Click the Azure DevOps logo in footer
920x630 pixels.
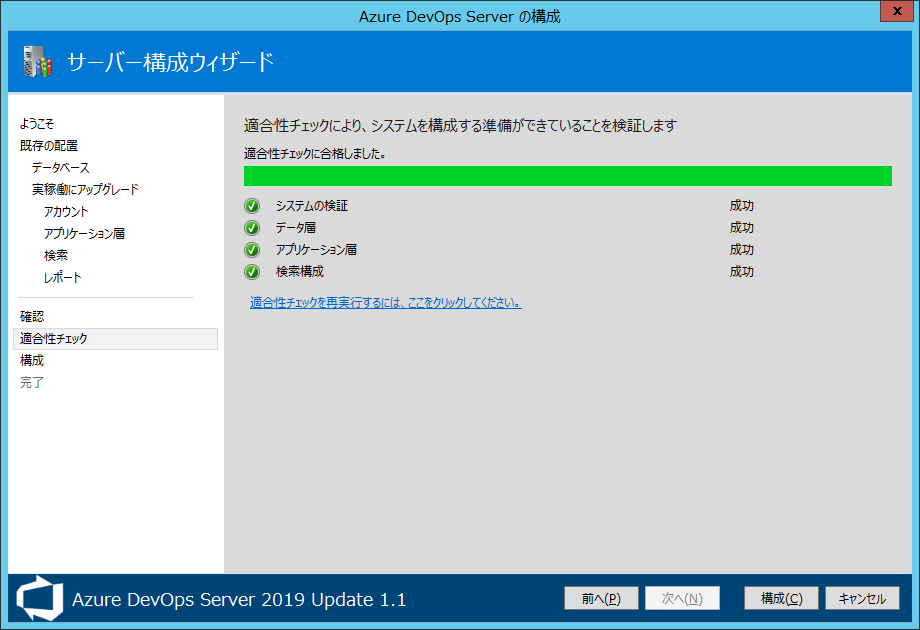tap(39, 598)
